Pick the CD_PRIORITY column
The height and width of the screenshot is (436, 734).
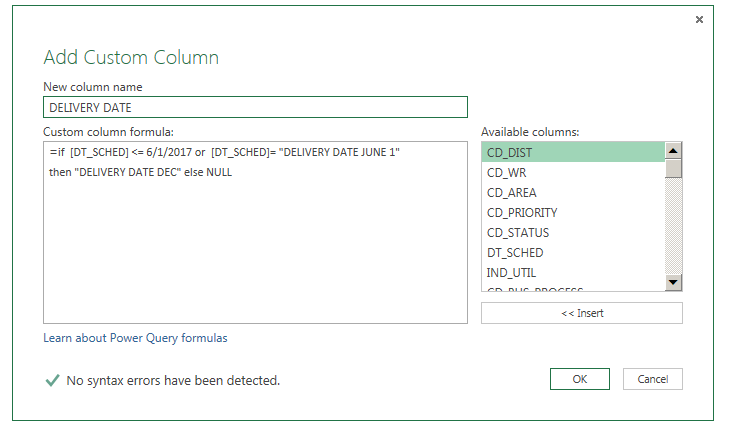click(573, 213)
